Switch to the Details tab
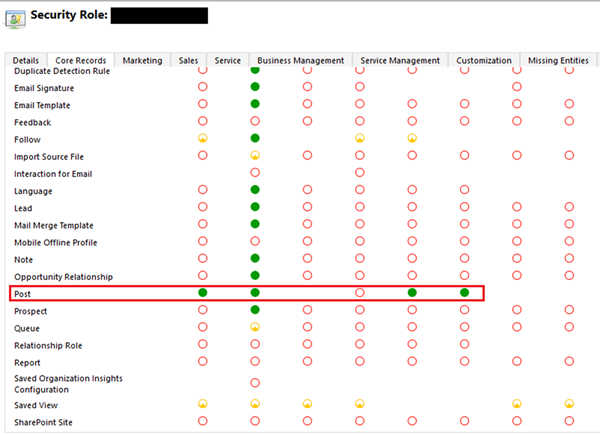 pyautogui.click(x=26, y=61)
